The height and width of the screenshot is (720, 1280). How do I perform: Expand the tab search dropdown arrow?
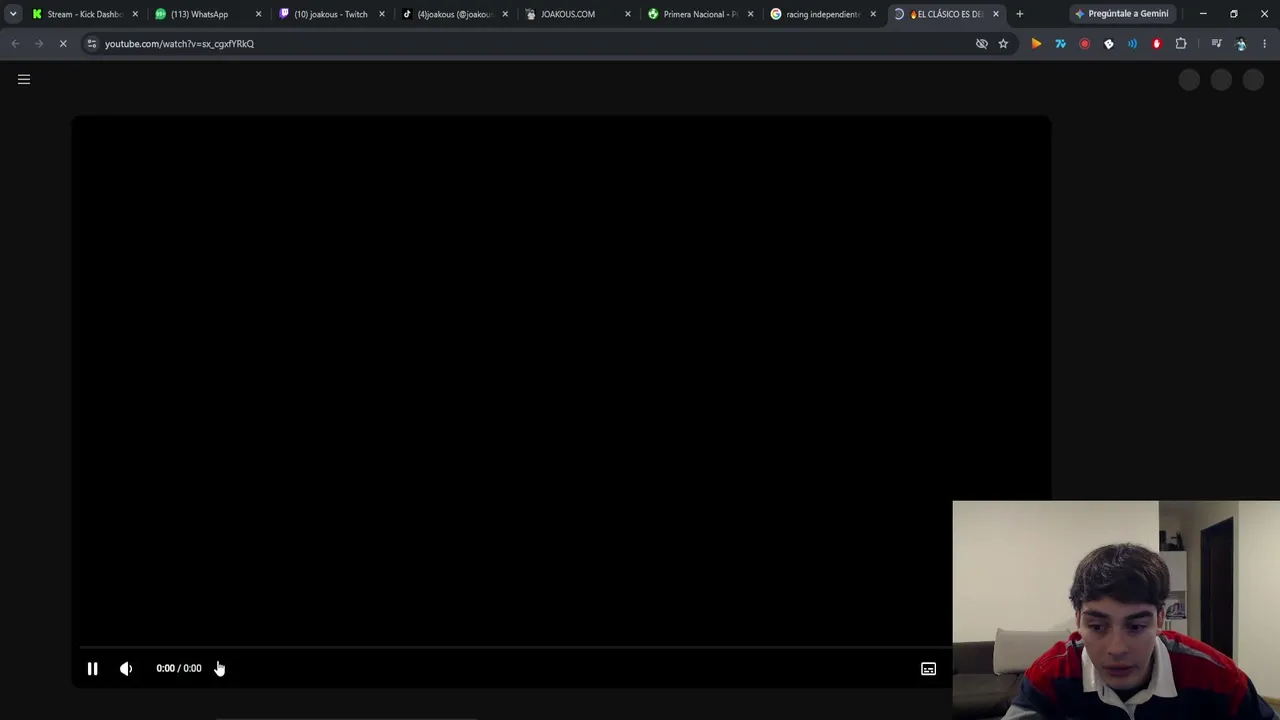pos(13,14)
